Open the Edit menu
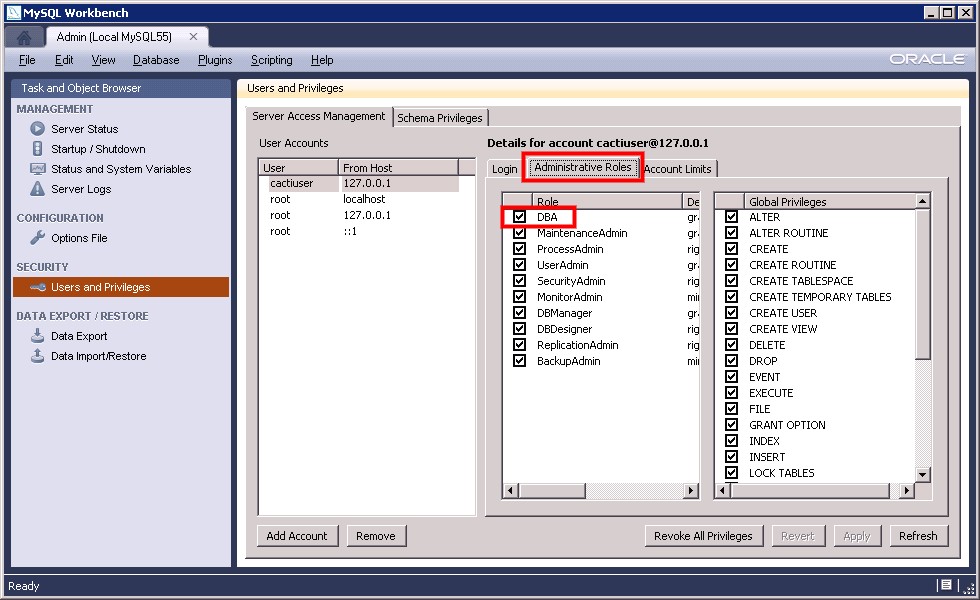 tap(64, 60)
